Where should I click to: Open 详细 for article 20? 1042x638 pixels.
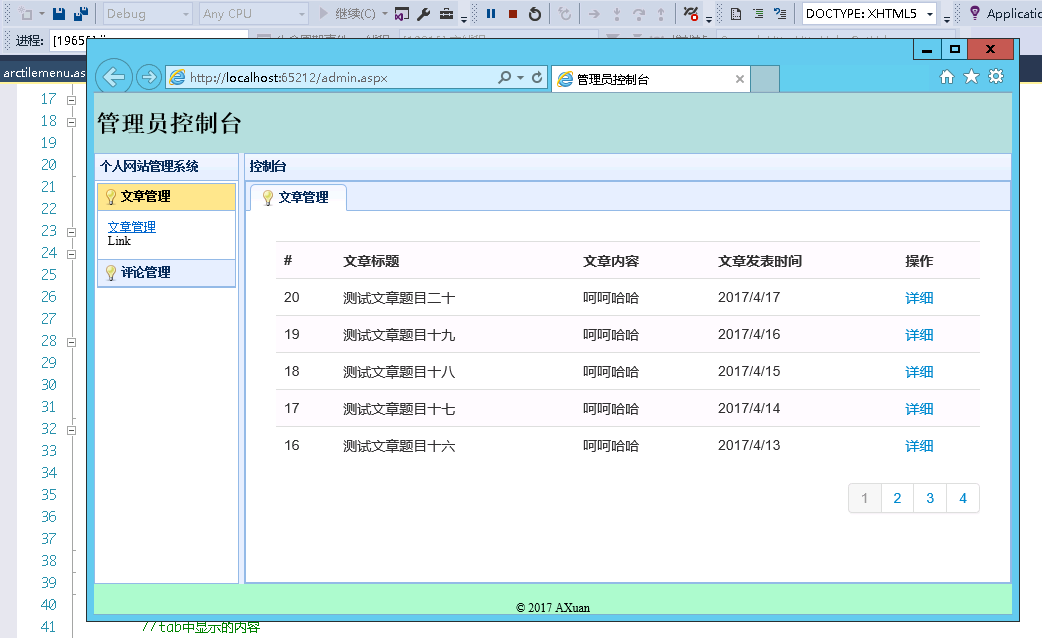919,298
